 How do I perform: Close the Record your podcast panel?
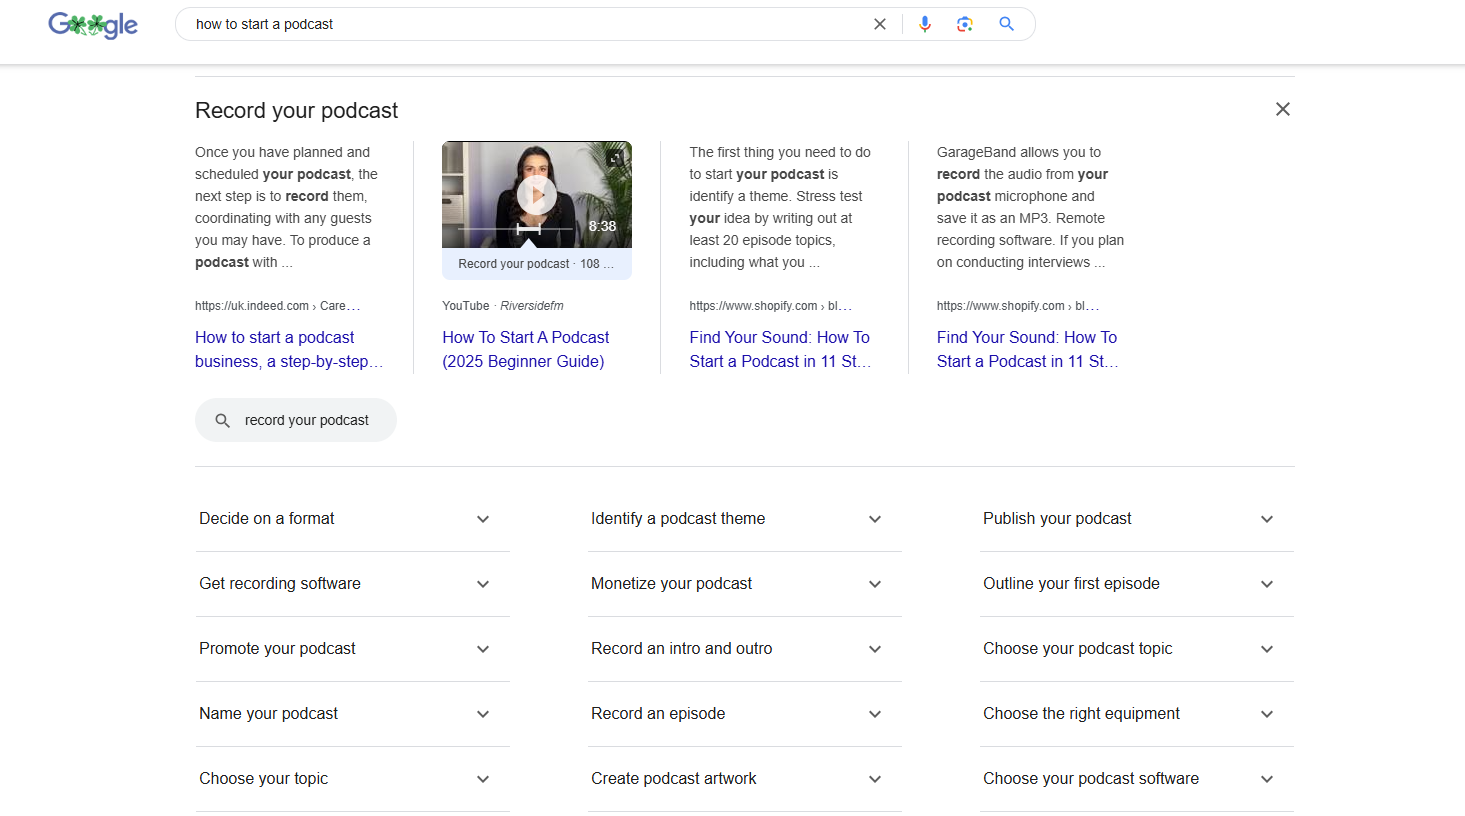[x=1283, y=109]
